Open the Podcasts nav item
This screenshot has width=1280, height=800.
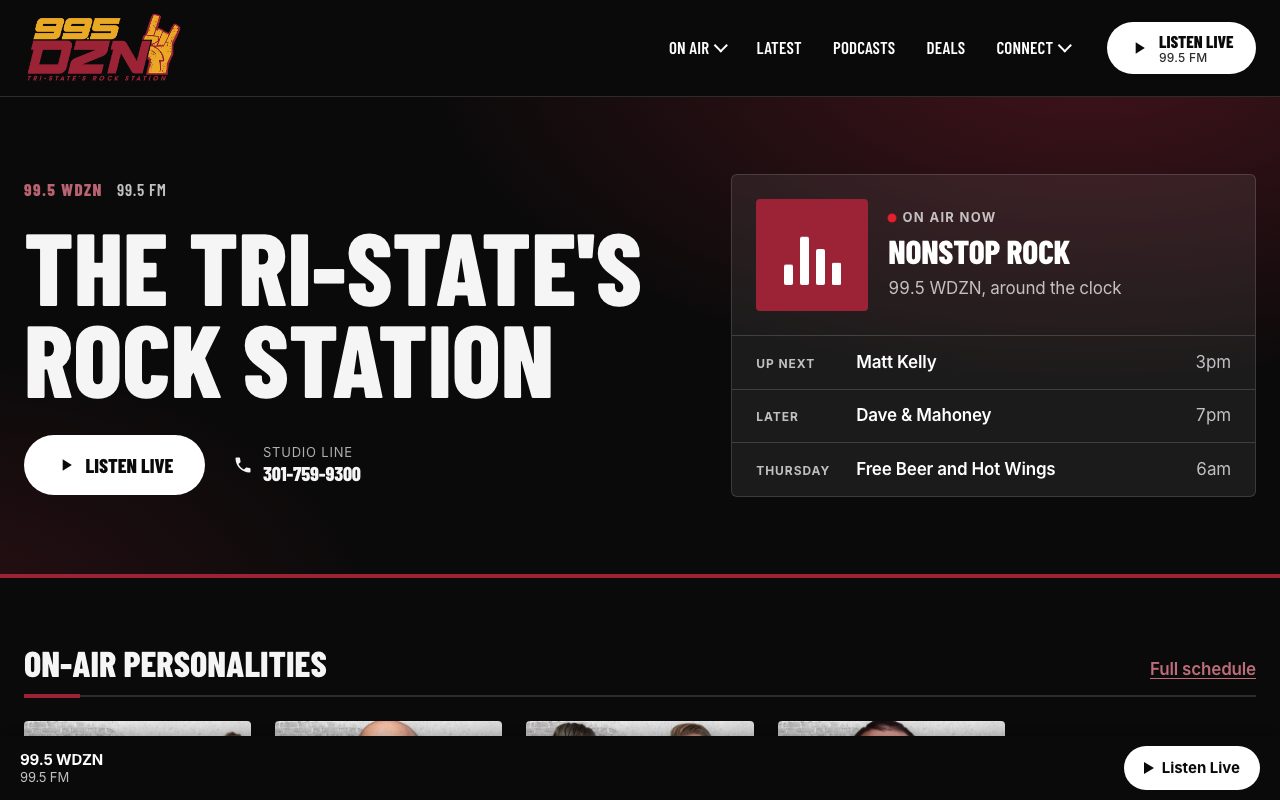point(864,48)
